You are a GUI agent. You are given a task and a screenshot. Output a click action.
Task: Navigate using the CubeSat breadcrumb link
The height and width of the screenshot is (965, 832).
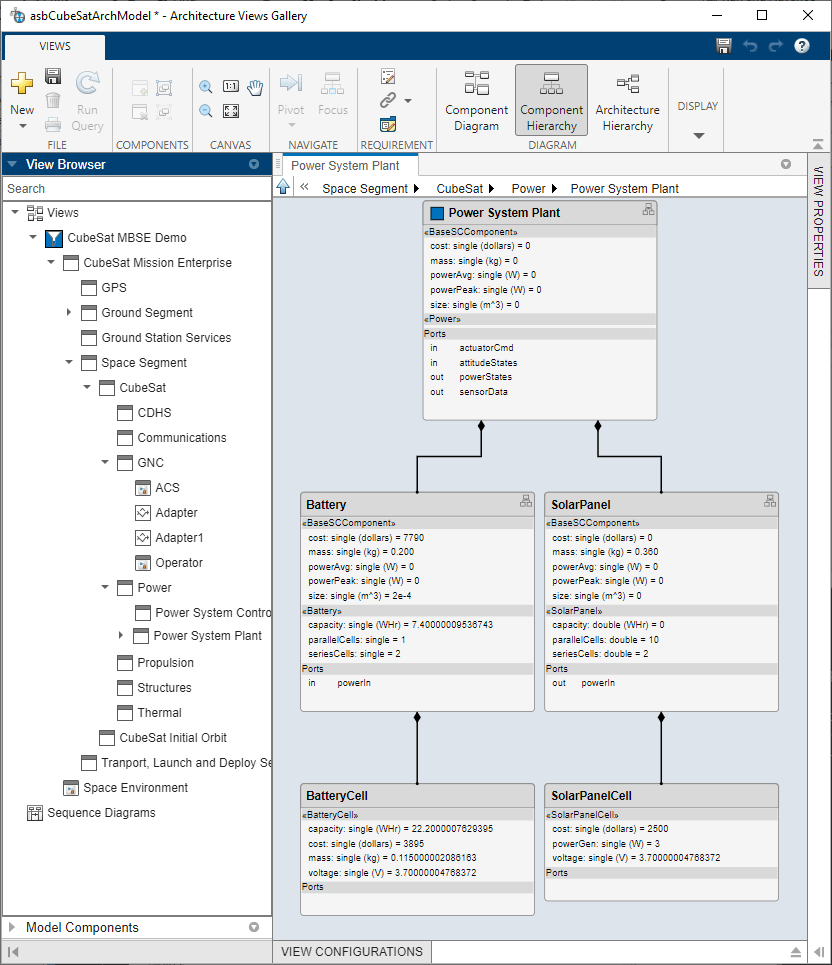point(459,188)
